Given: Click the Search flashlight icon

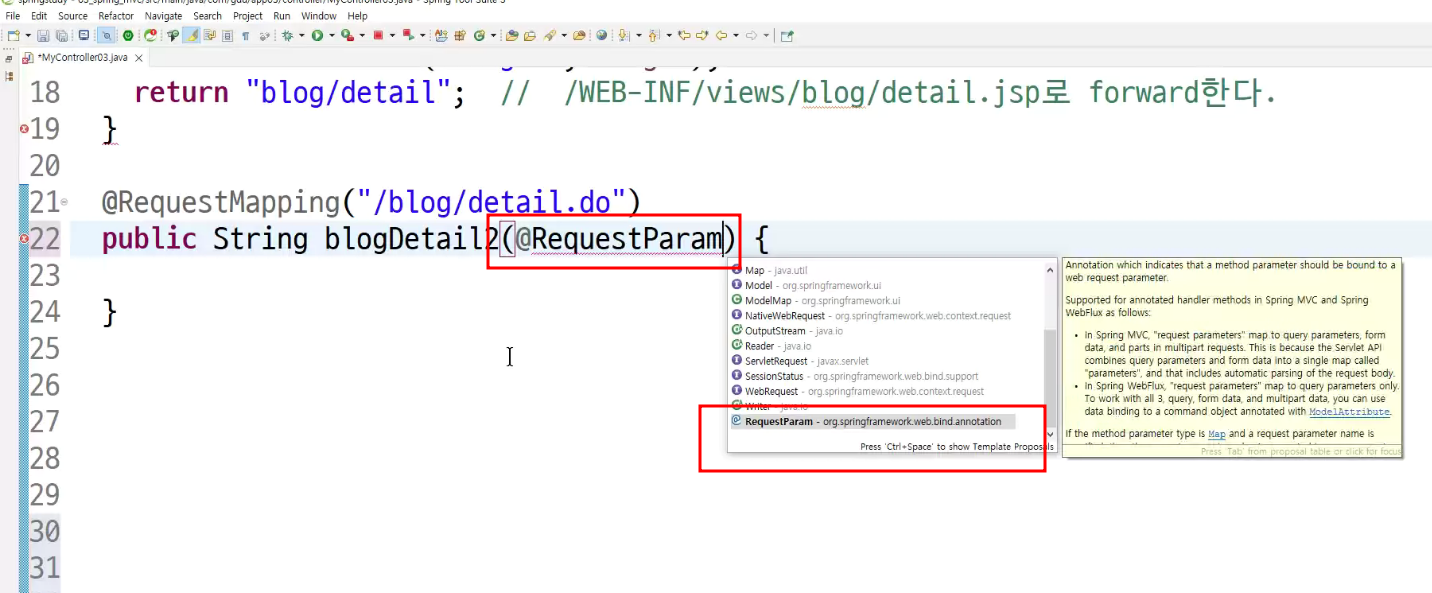Looking at the screenshot, I should point(549,35).
